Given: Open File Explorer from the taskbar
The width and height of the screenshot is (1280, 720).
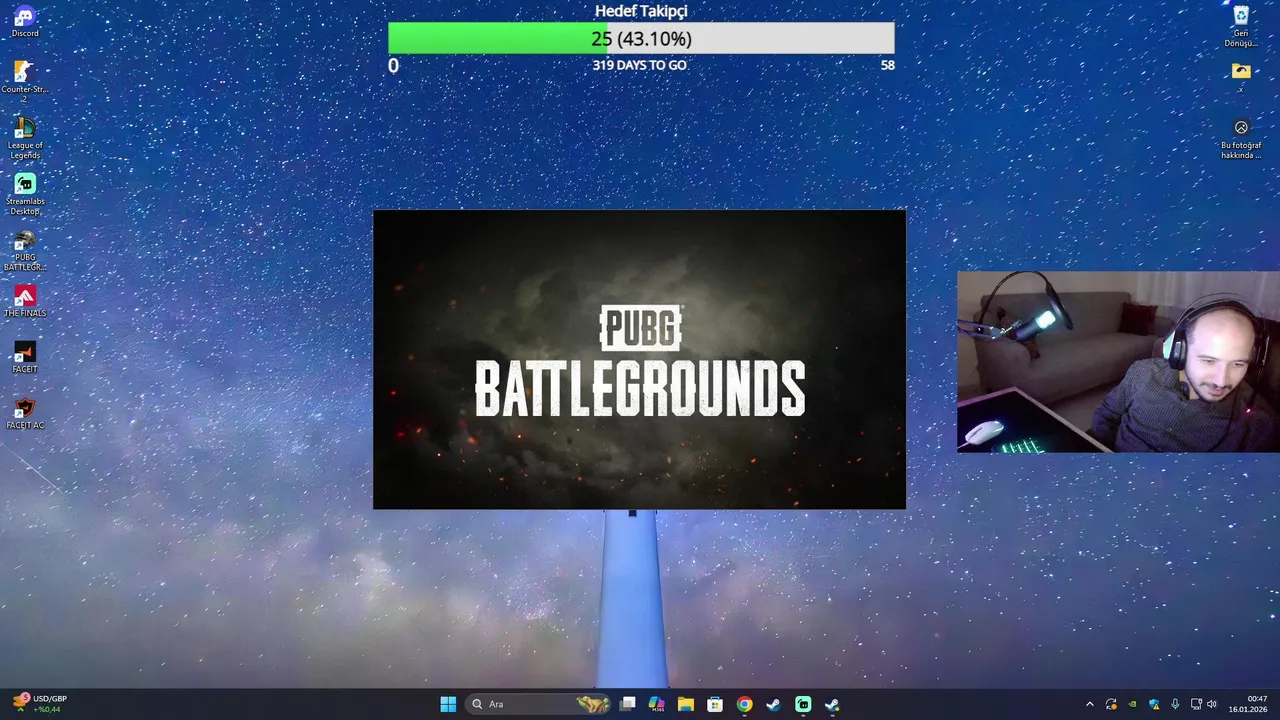Looking at the screenshot, I should (x=686, y=704).
